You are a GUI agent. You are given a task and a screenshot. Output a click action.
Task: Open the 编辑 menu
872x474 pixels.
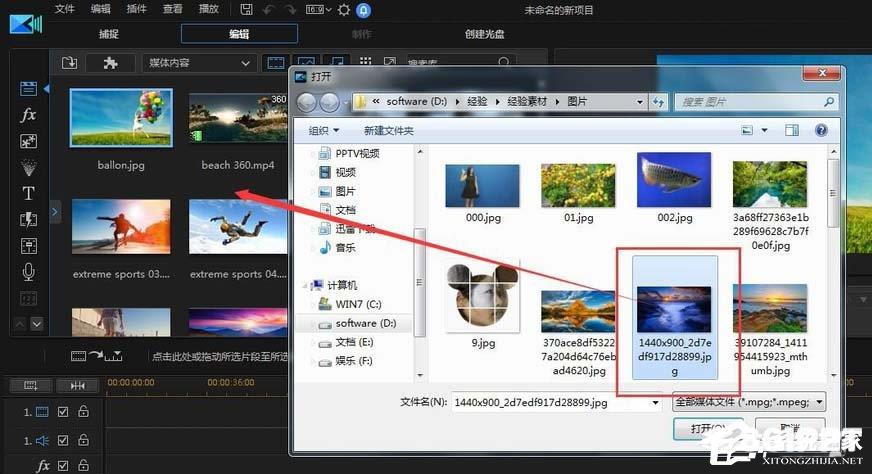(101, 9)
